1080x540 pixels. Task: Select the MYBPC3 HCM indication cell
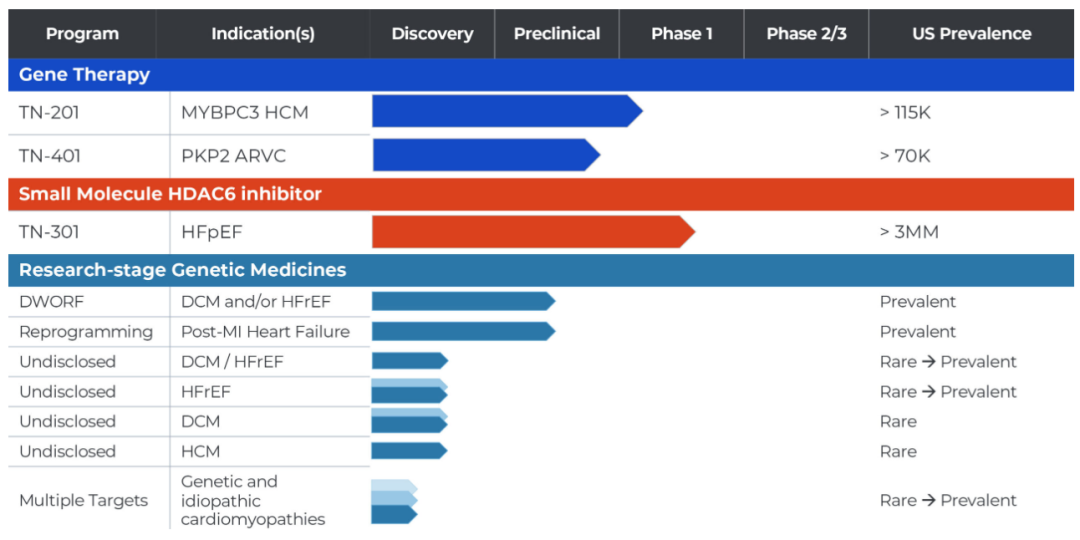coord(270,113)
